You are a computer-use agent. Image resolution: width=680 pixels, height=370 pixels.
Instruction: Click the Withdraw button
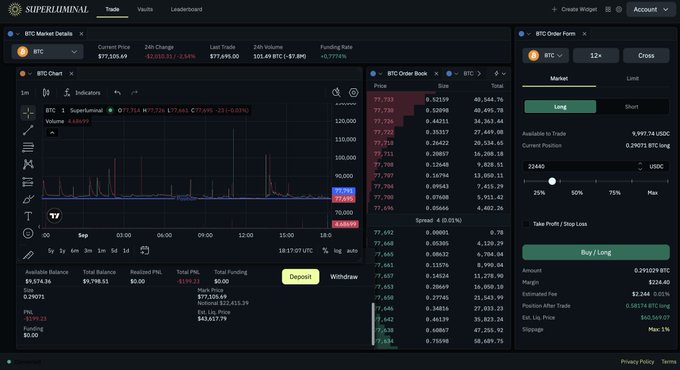[344, 277]
